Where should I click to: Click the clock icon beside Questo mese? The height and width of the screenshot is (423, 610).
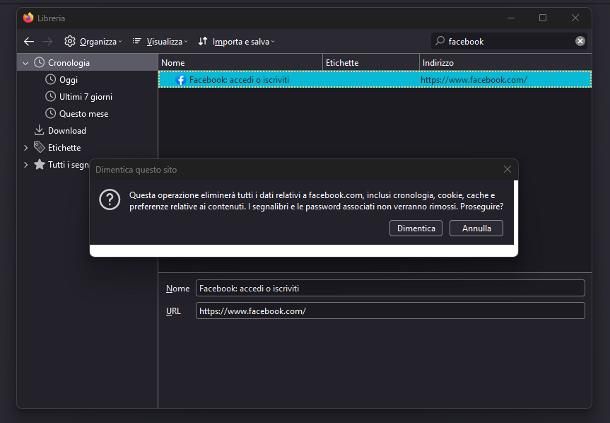51,113
